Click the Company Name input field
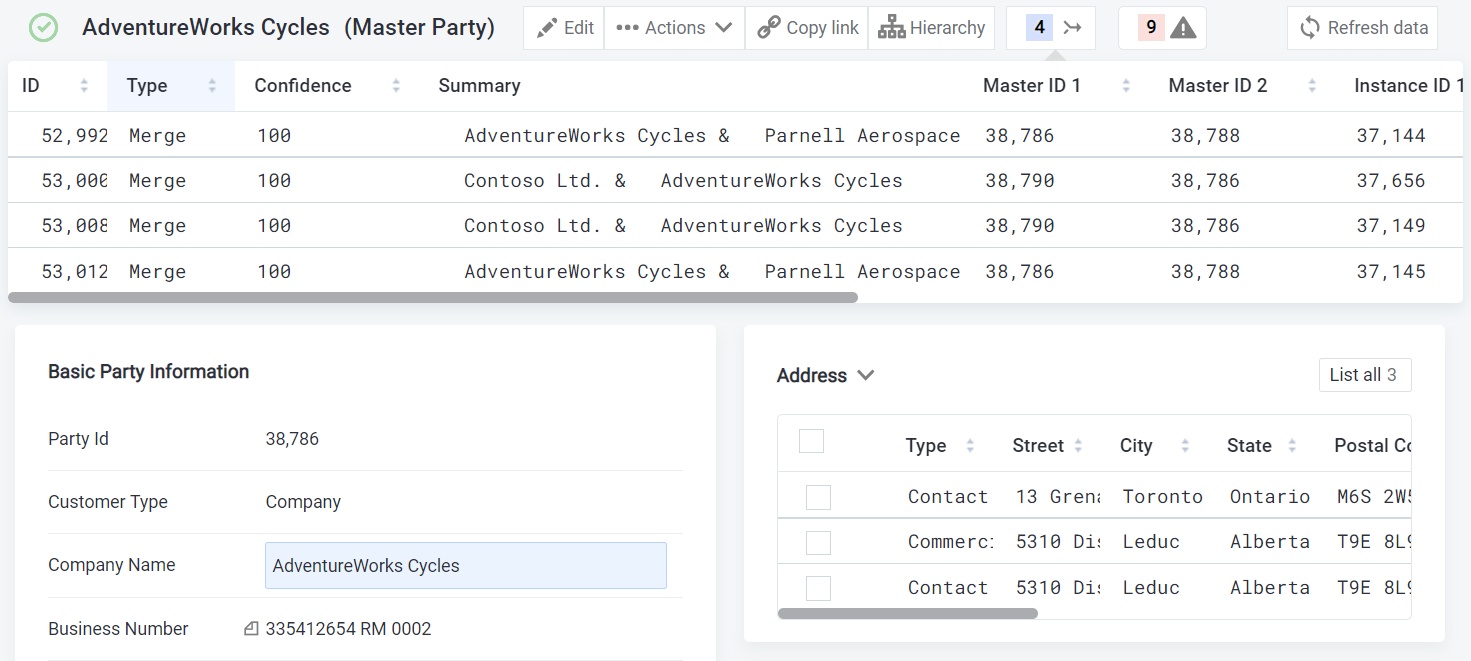1471x661 pixels. coord(465,566)
